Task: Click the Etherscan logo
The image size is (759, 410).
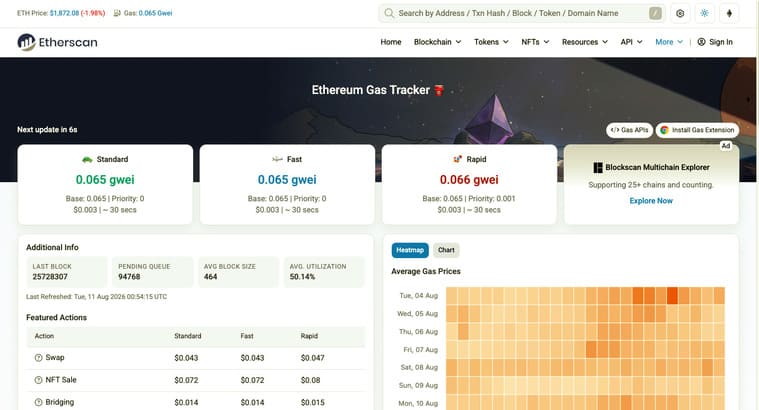Action: (57, 43)
